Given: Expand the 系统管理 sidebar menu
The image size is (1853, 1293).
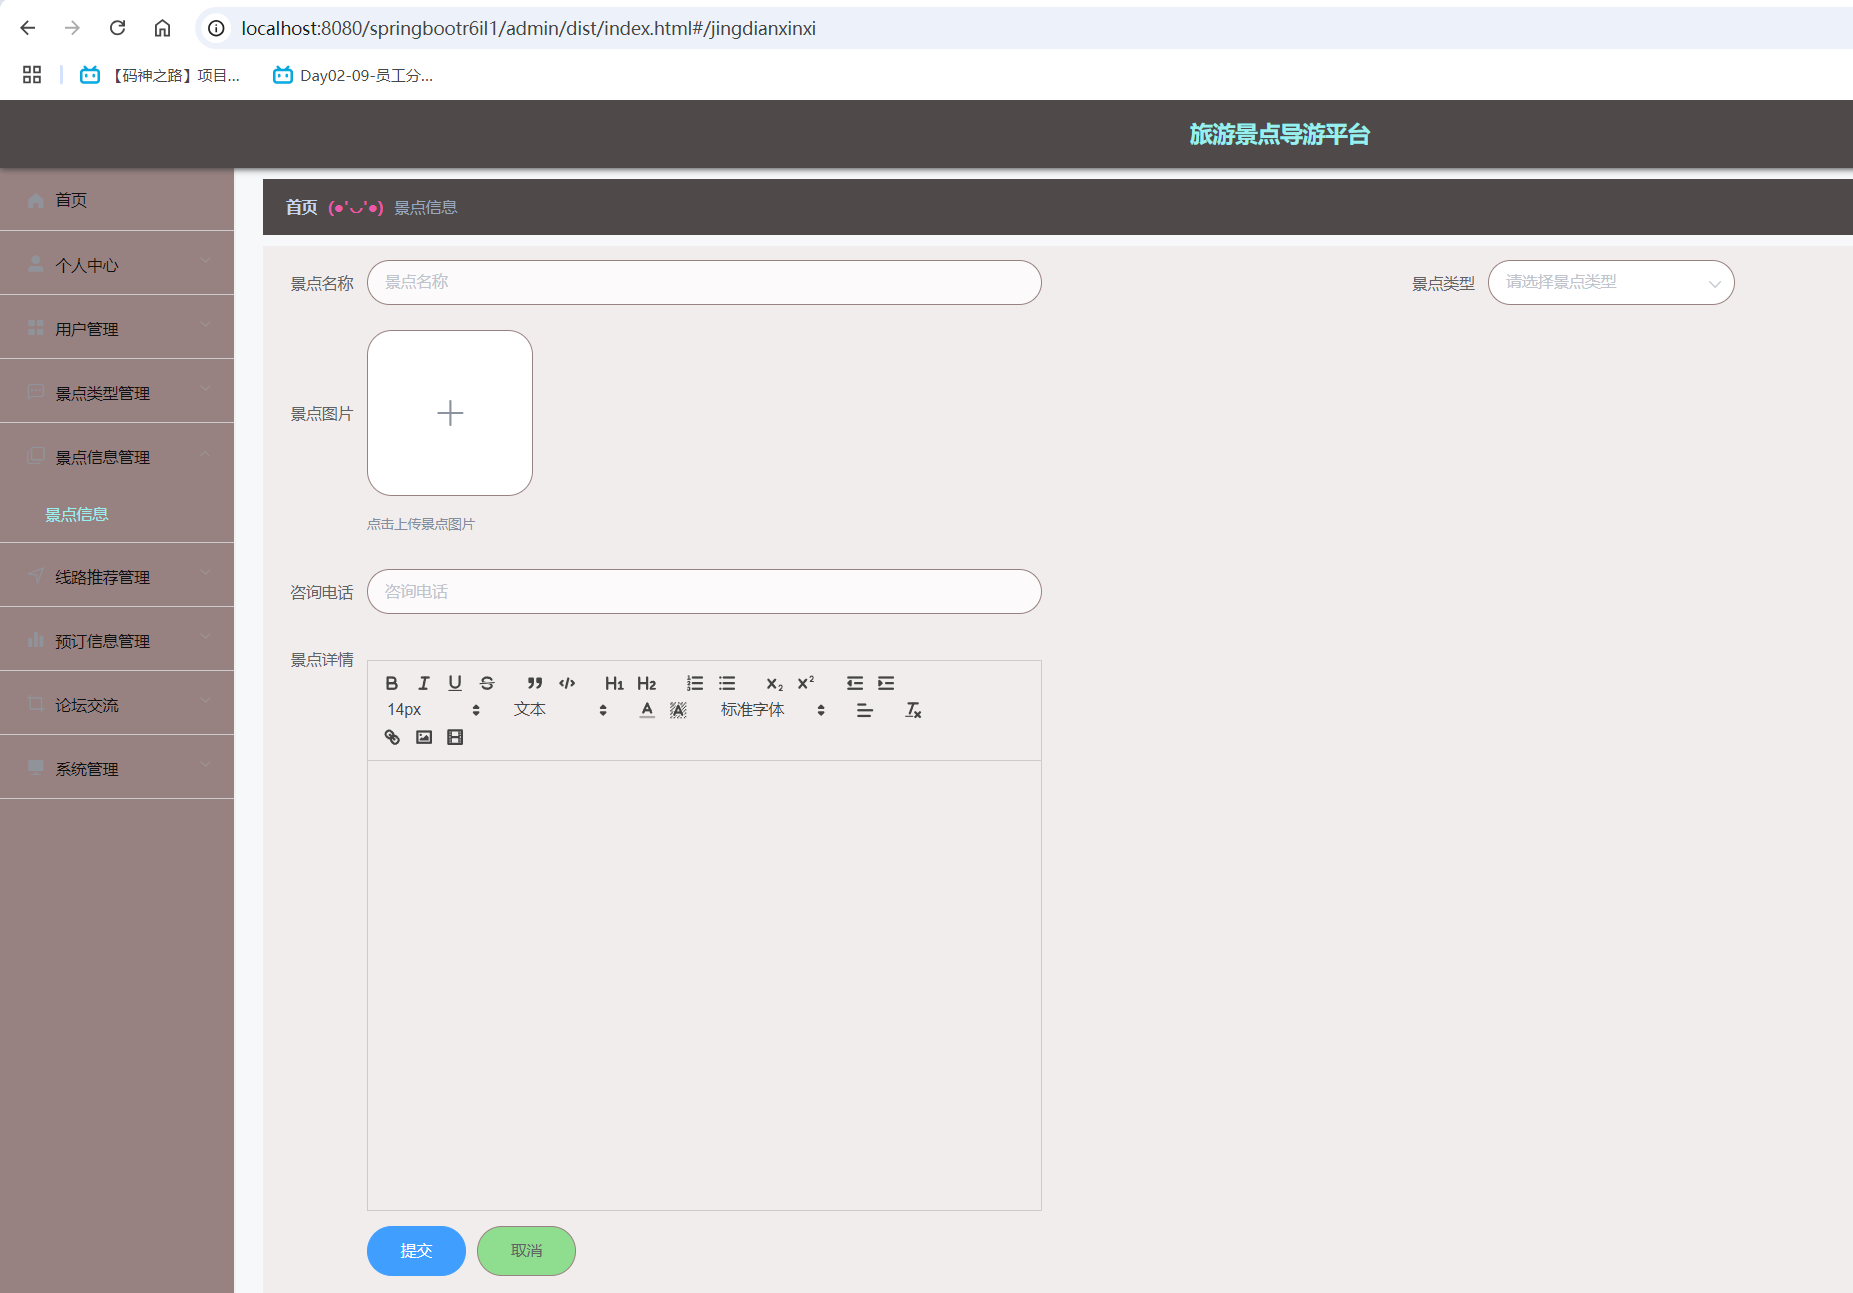Looking at the screenshot, I should point(117,768).
